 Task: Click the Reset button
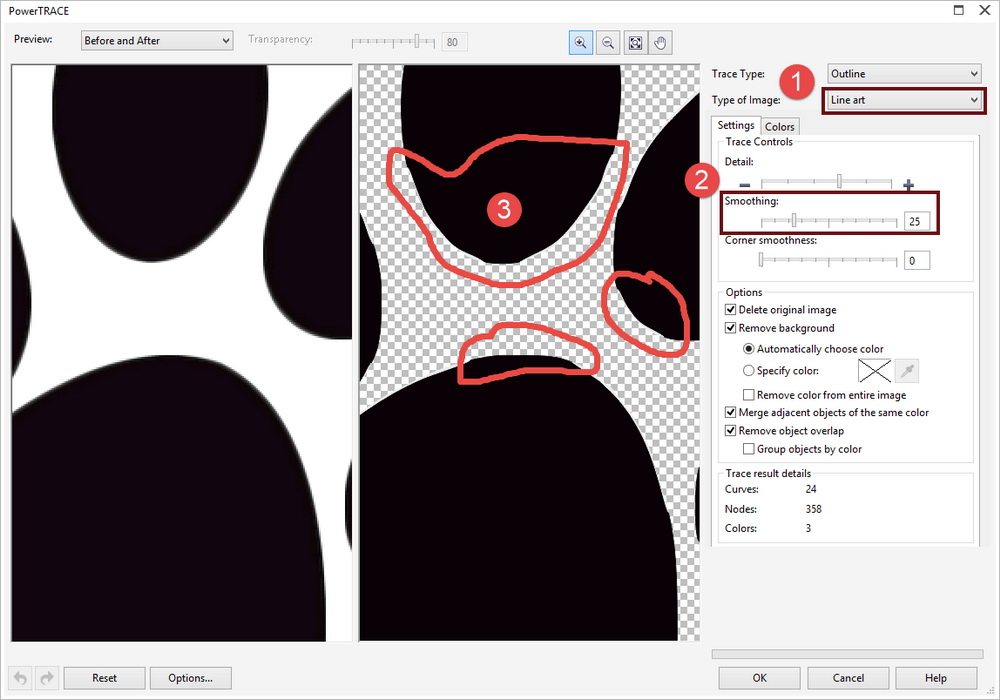pyautogui.click(x=105, y=678)
